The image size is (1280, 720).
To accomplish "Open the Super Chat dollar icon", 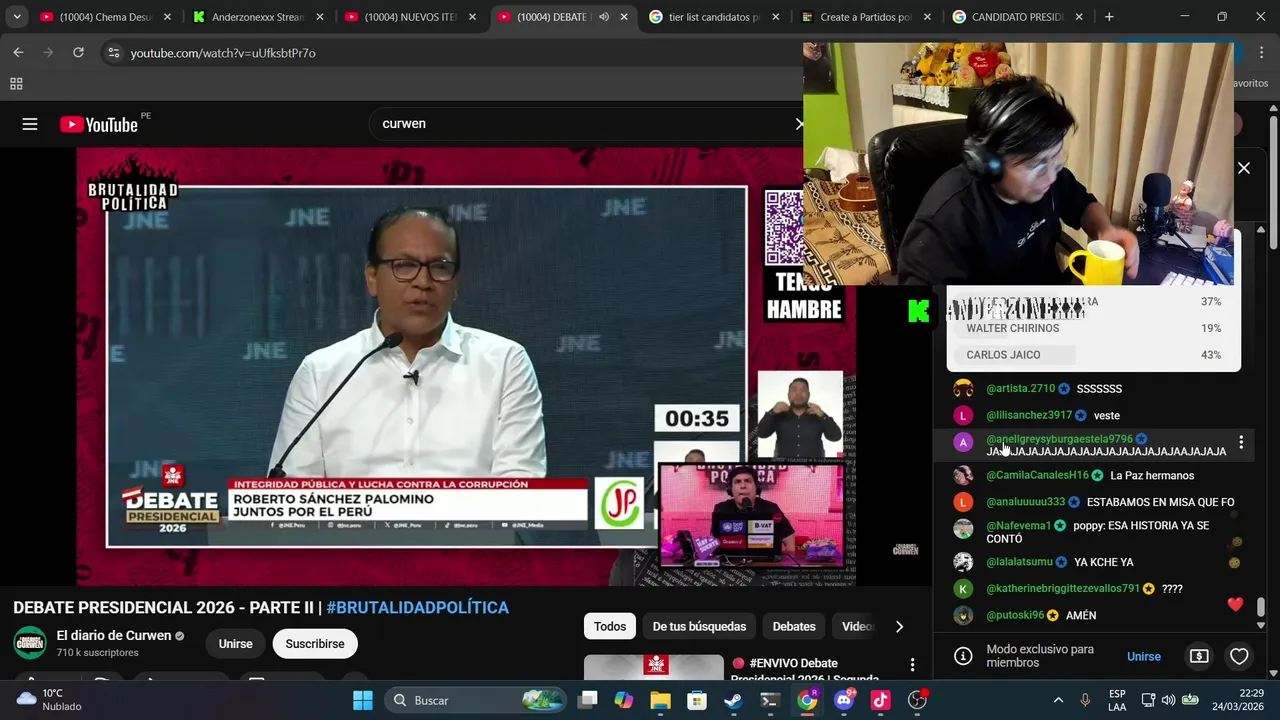I will point(1199,657).
